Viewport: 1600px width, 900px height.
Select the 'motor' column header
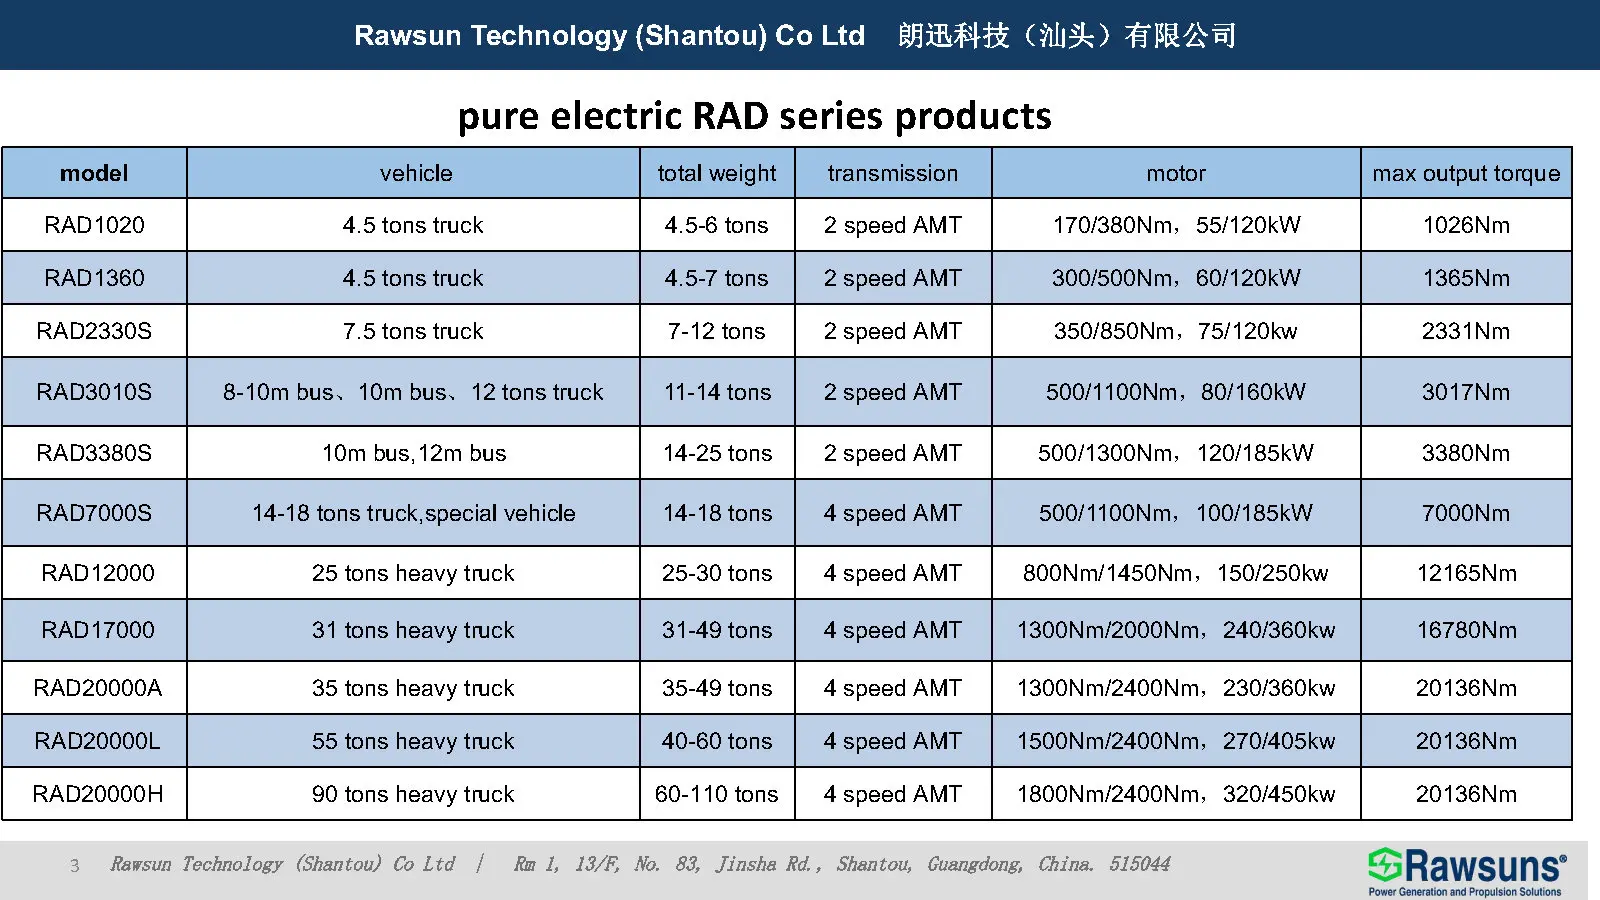pyautogui.click(x=1175, y=172)
